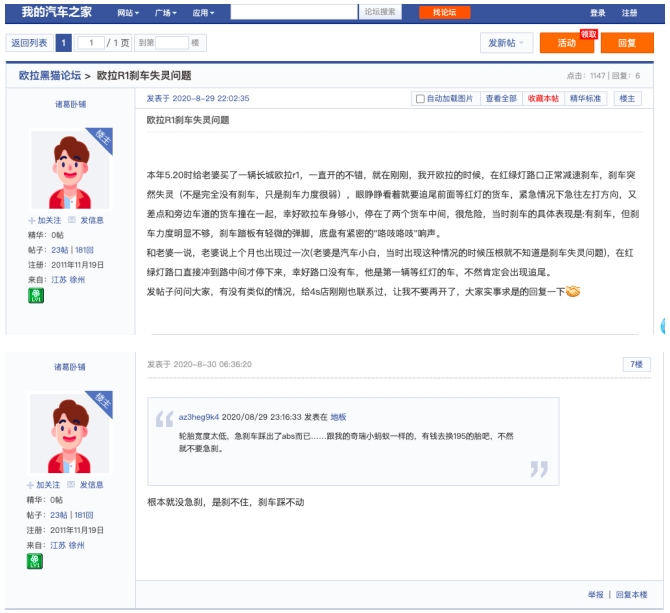Open the 发新帖 dropdown button
Image resolution: width=670 pixels, height=613 pixels.
pyautogui.click(x=506, y=43)
